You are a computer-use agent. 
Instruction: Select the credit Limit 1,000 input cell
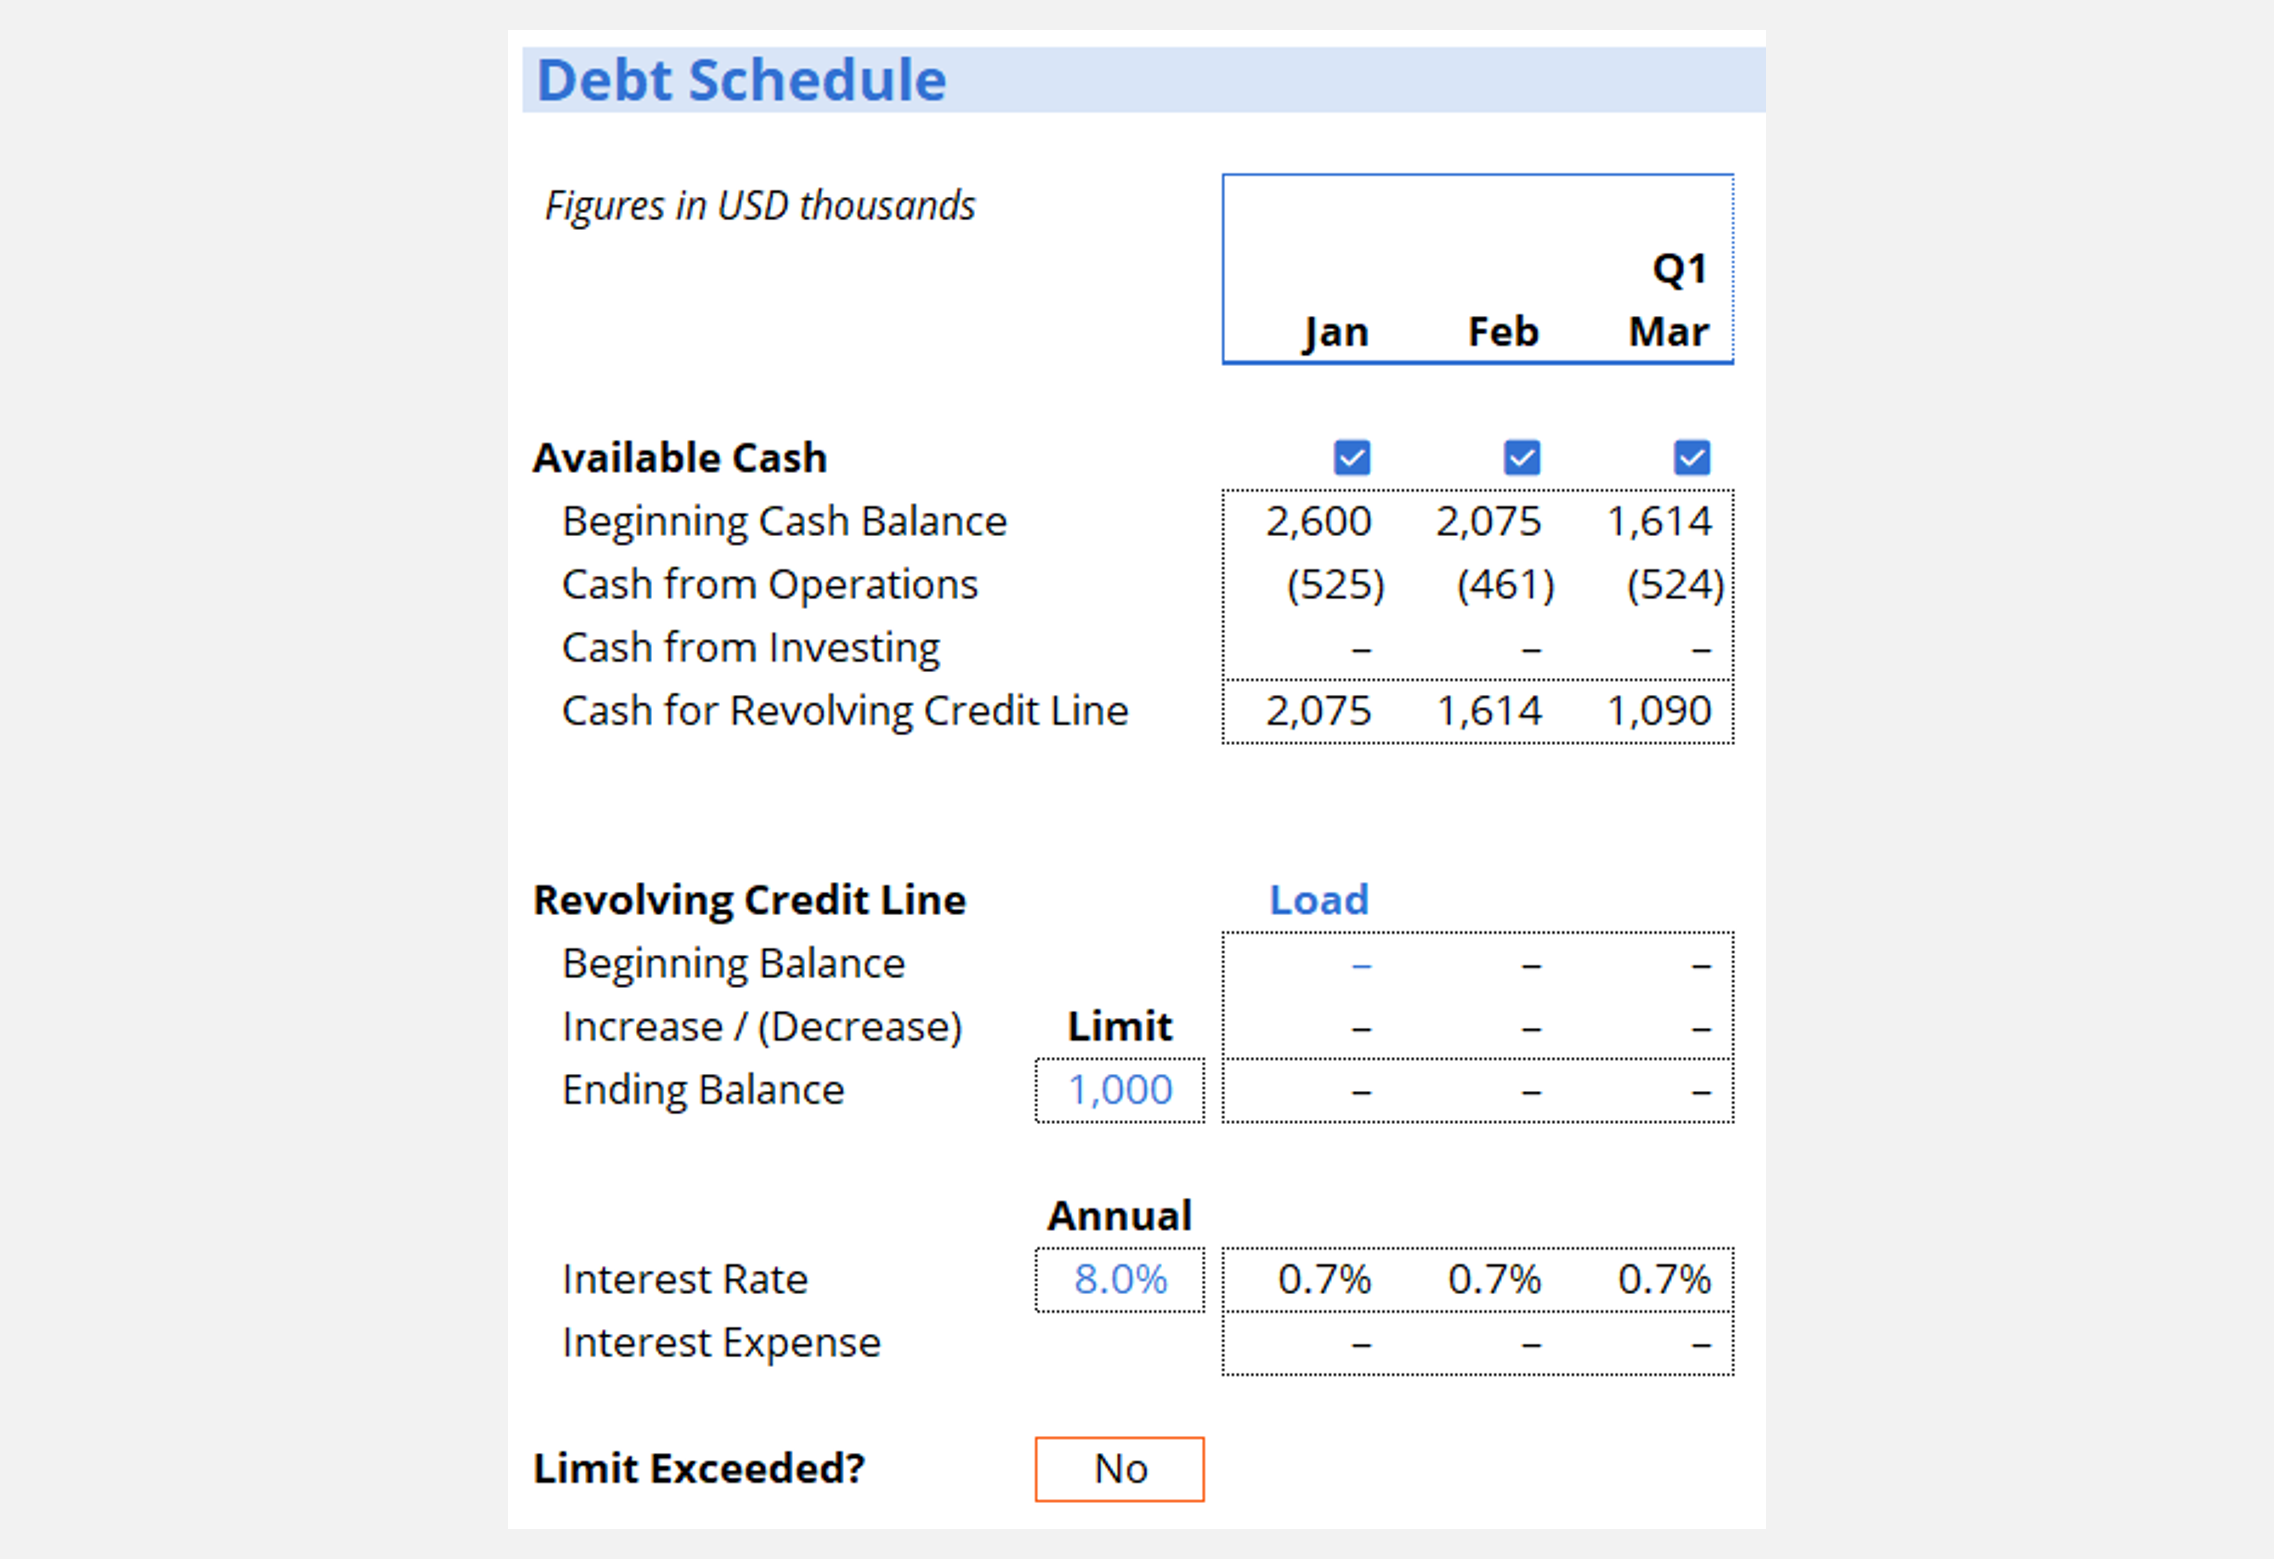1120,1090
